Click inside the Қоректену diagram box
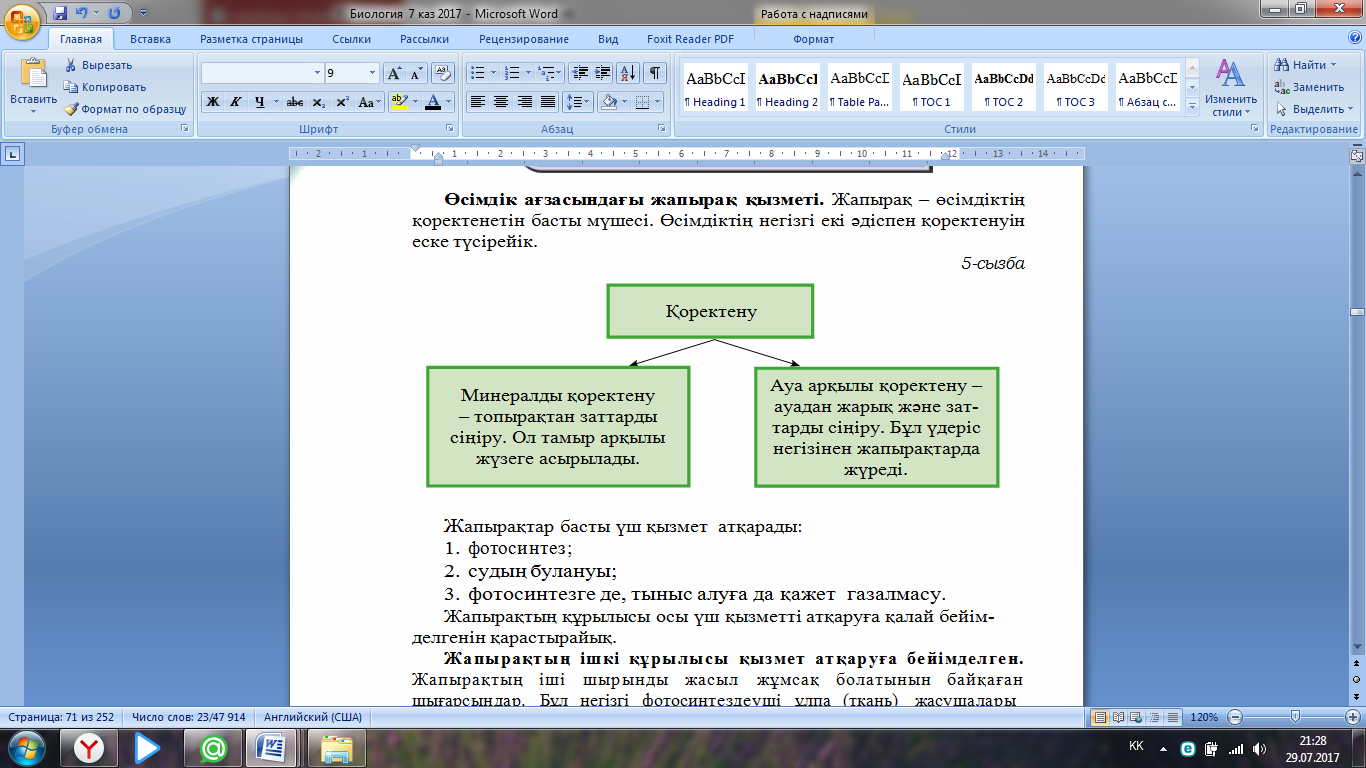The height and width of the screenshot is (768, 1366). pyautogui.click(x=711, y=311)
